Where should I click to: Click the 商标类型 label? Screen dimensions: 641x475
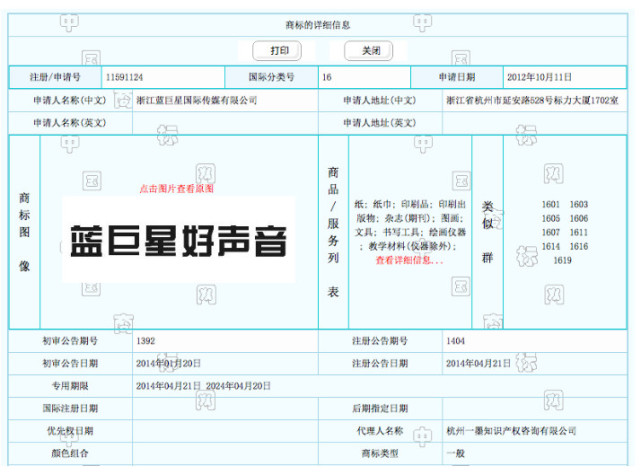coord(380,453)
